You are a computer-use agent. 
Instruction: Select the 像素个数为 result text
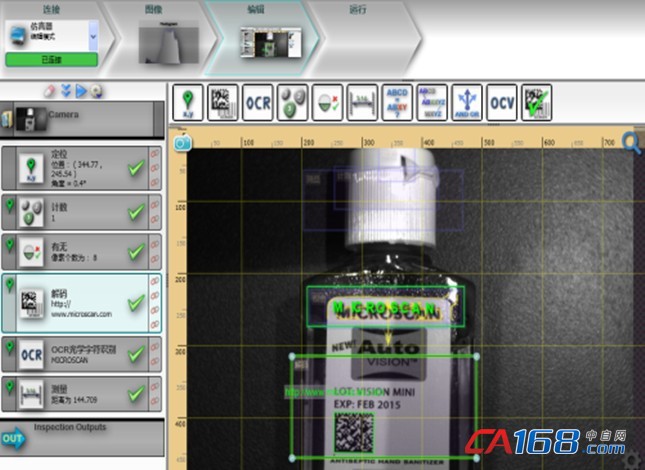(74, 258)
